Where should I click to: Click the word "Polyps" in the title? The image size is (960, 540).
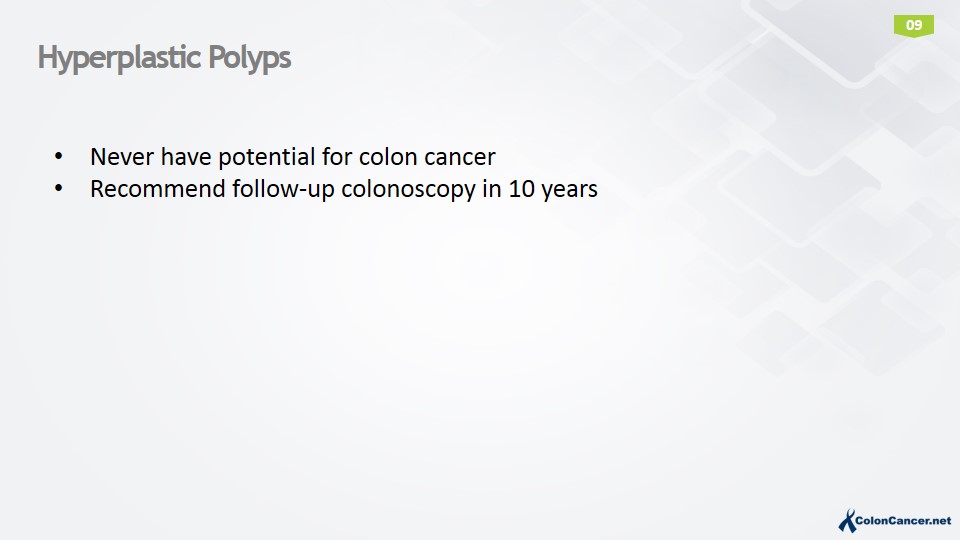(x=250, y=58)
